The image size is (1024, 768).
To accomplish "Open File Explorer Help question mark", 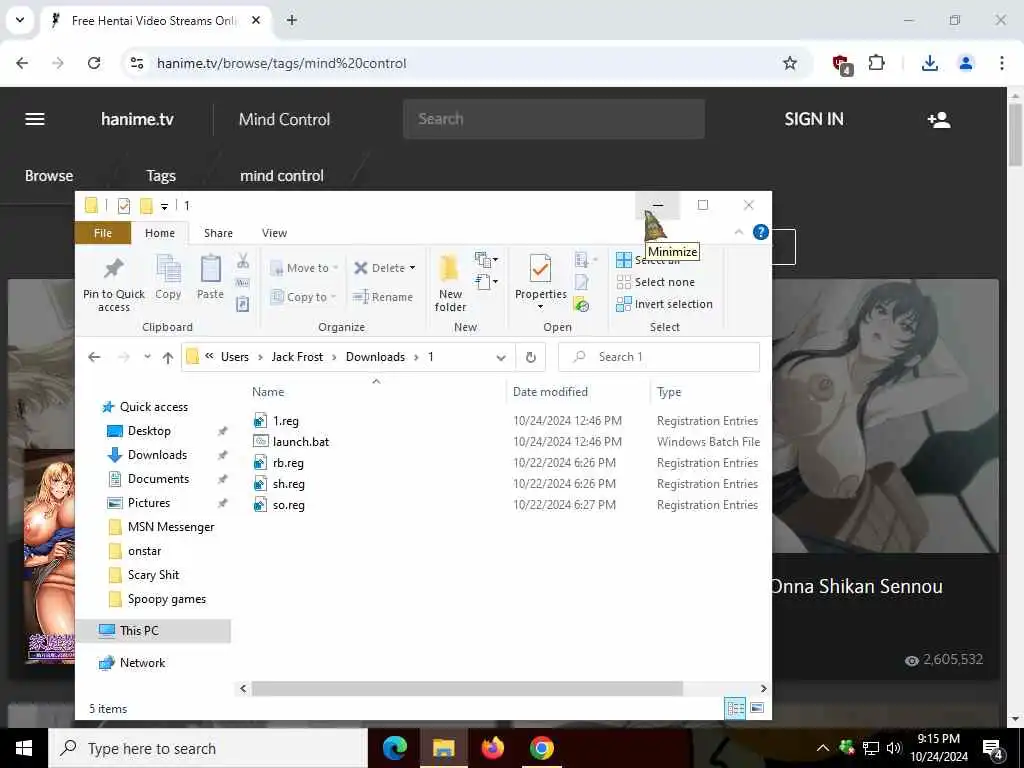I will pos(761,232).
